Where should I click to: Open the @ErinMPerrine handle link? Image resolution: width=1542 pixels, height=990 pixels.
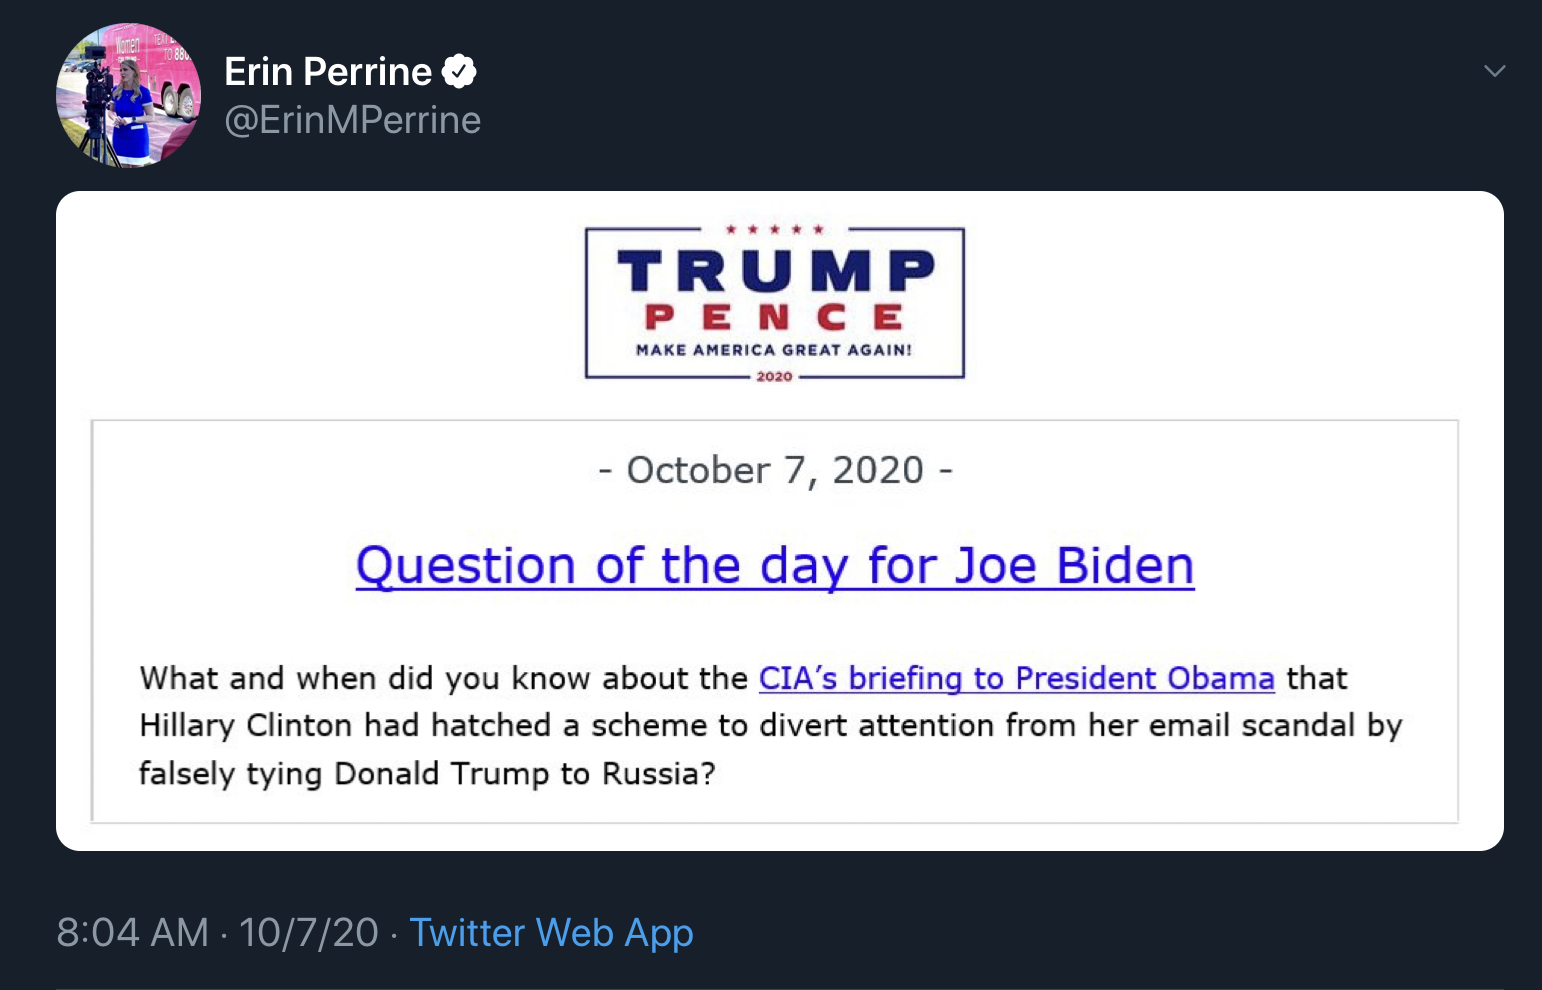point(352,120)
